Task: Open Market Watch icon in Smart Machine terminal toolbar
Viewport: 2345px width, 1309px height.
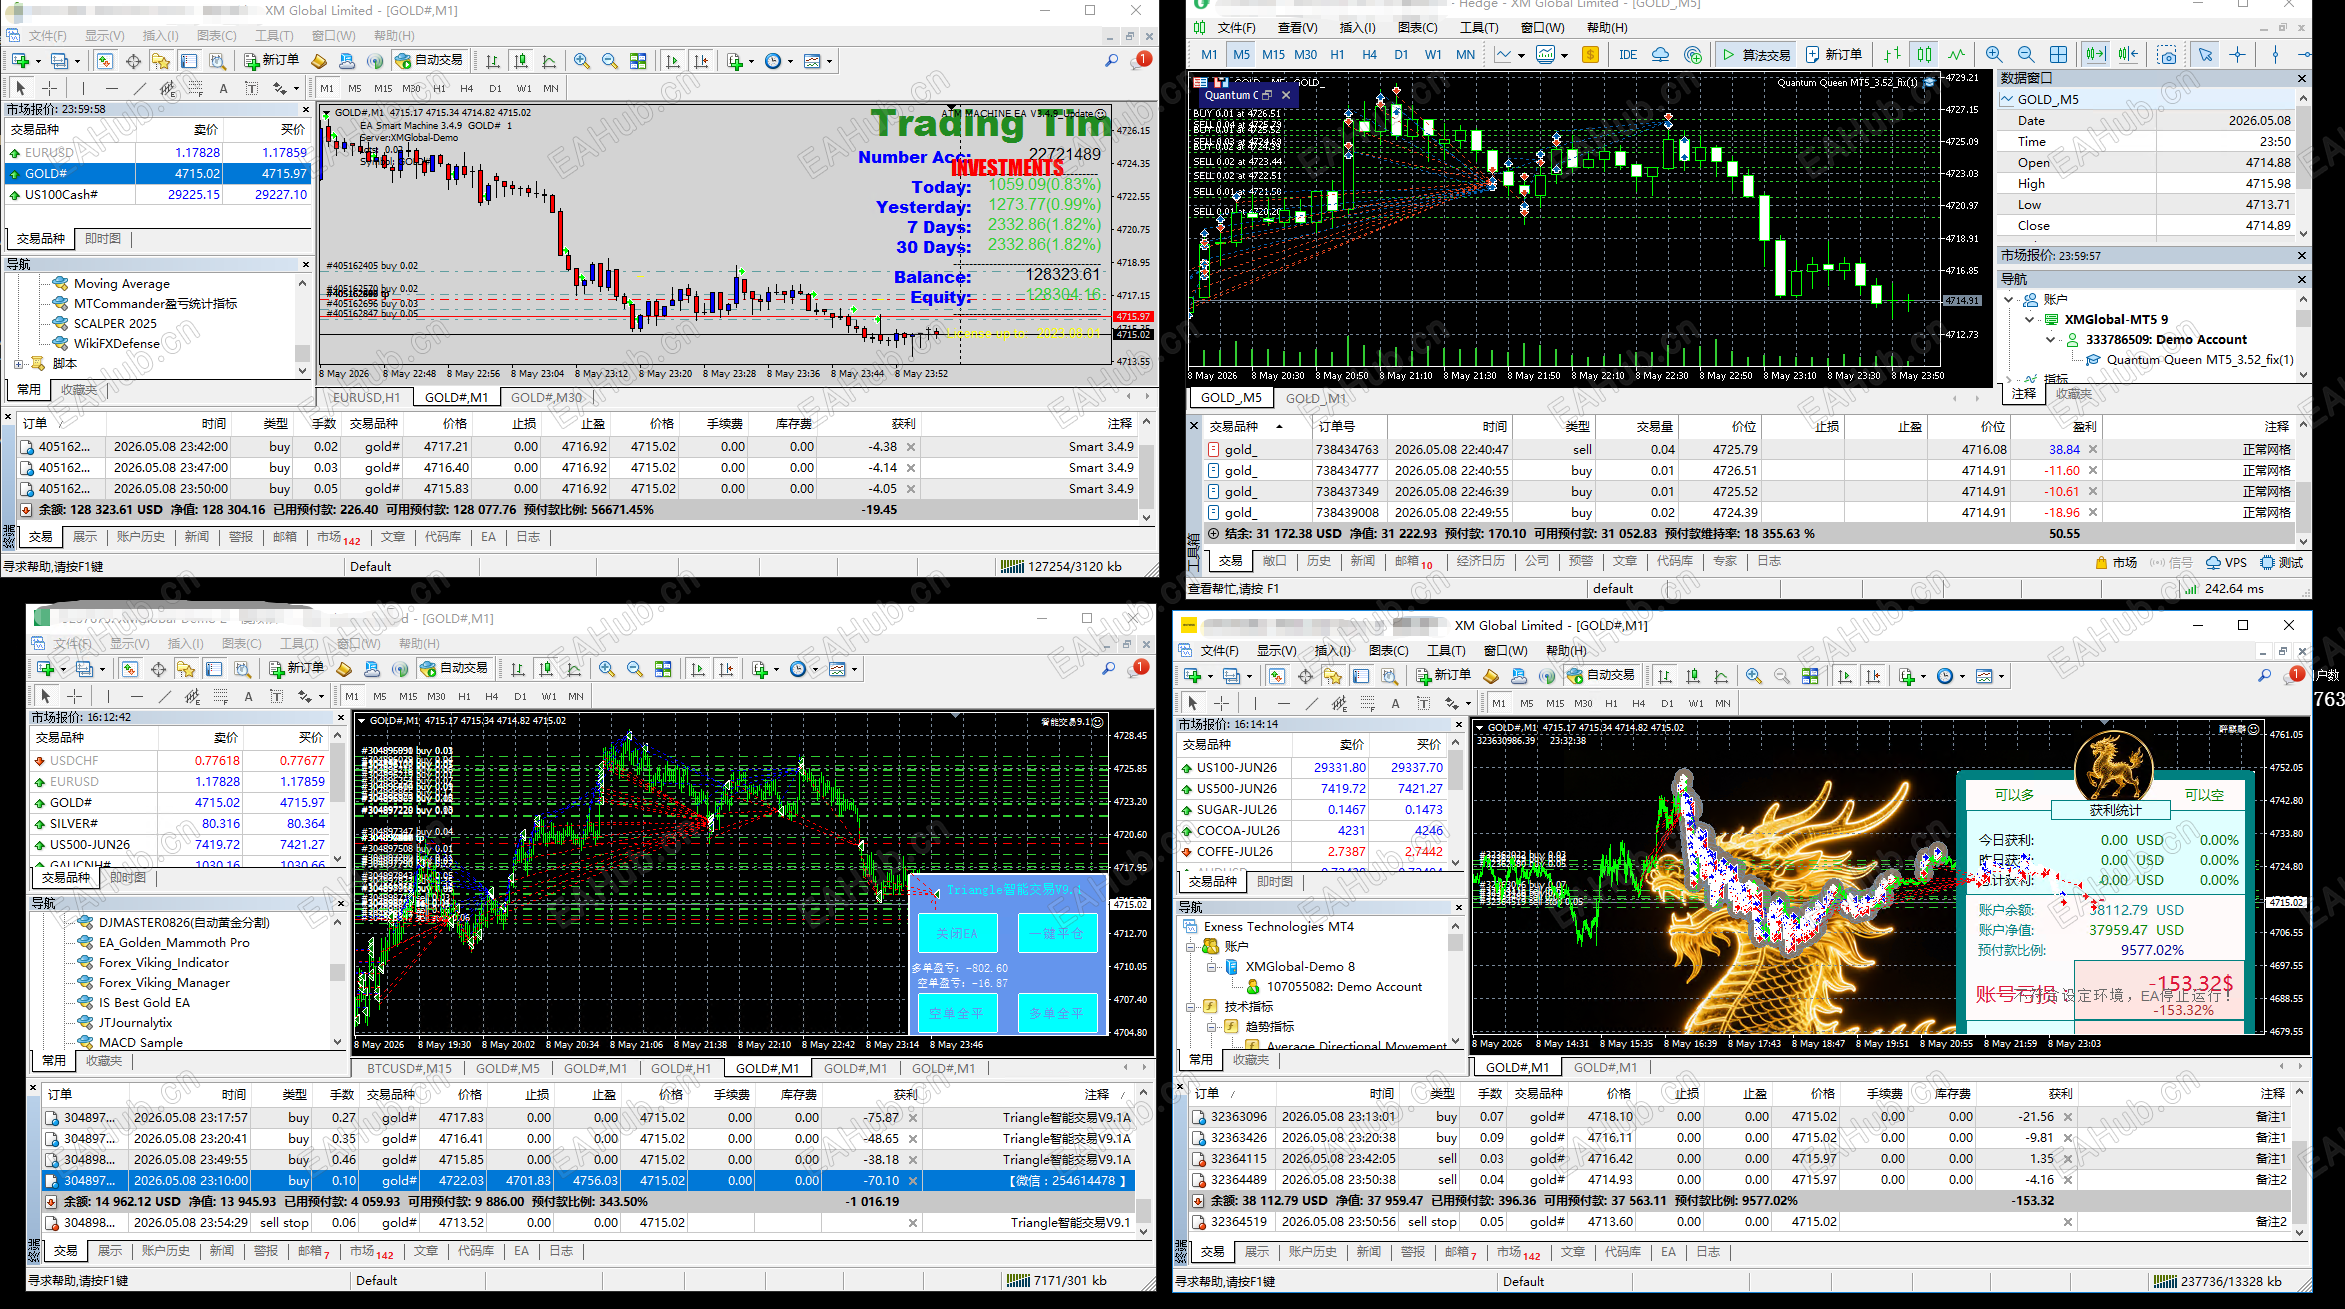Action: [x=104, y=62]
